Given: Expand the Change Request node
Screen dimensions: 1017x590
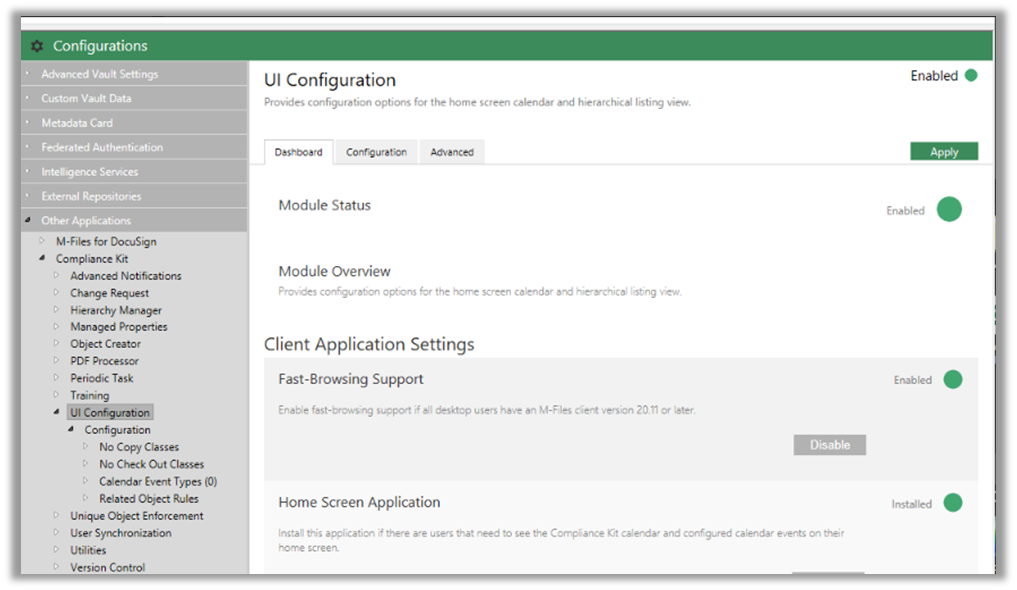Looking at the screenshot, I should tap(56, 292).
